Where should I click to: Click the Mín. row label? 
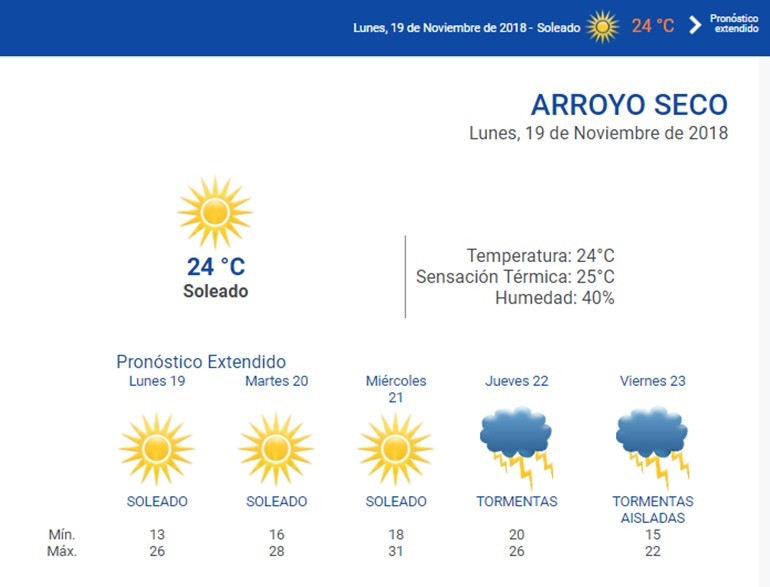tap(62, 534)
